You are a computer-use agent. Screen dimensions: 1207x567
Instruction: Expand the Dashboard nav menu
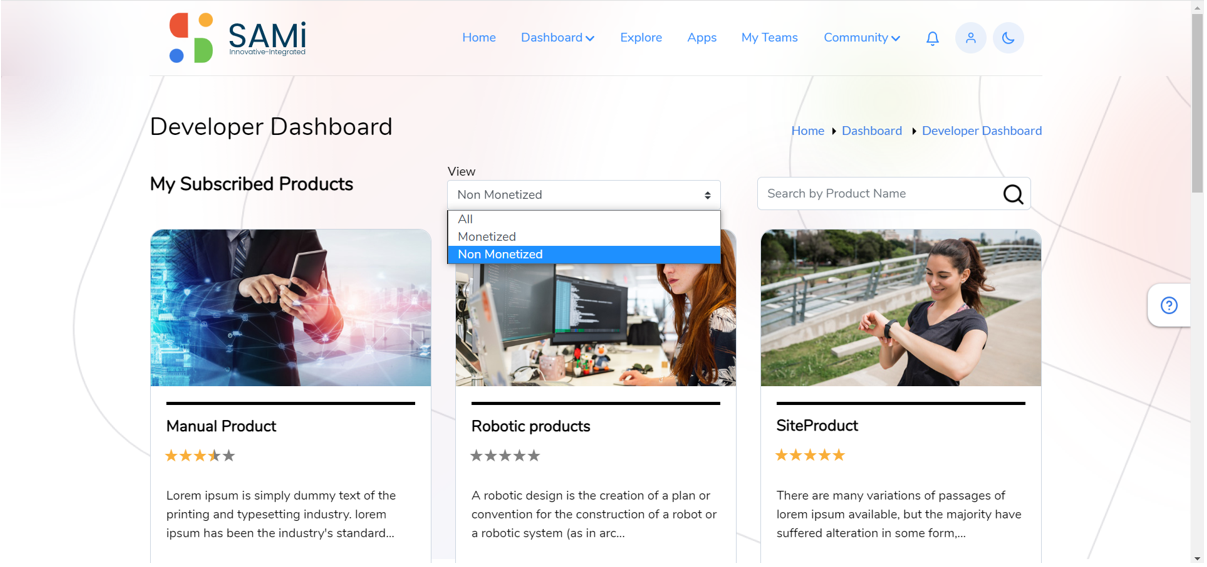tap(557, 38)
